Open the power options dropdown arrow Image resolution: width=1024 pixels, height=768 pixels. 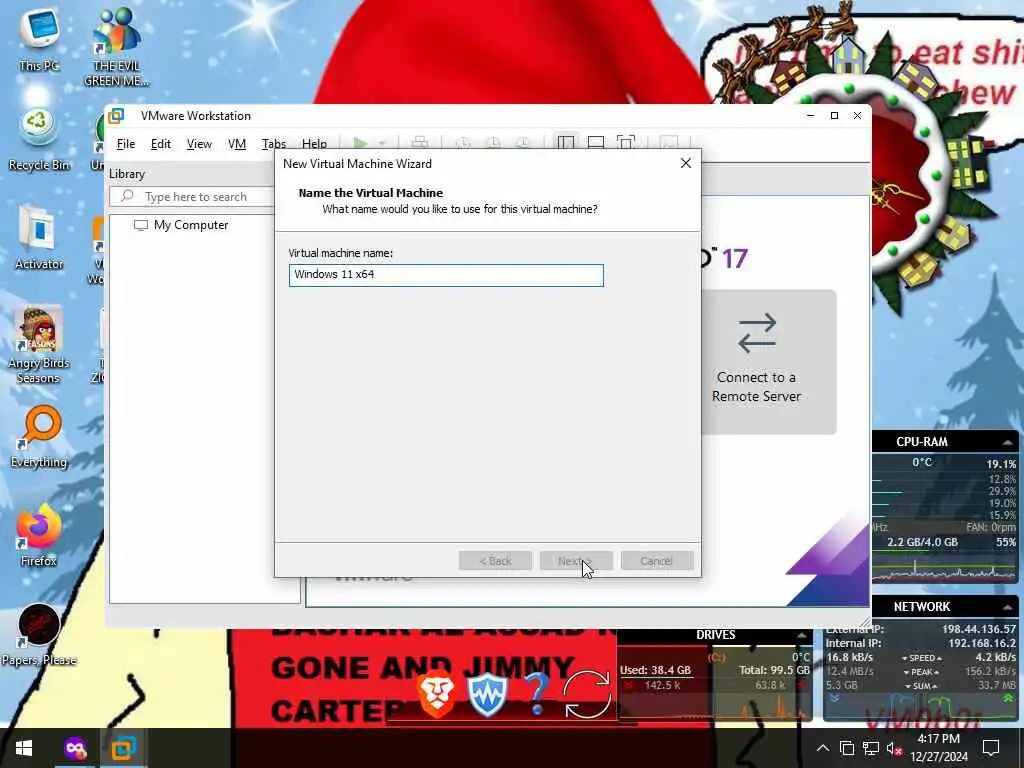[382, 143]
